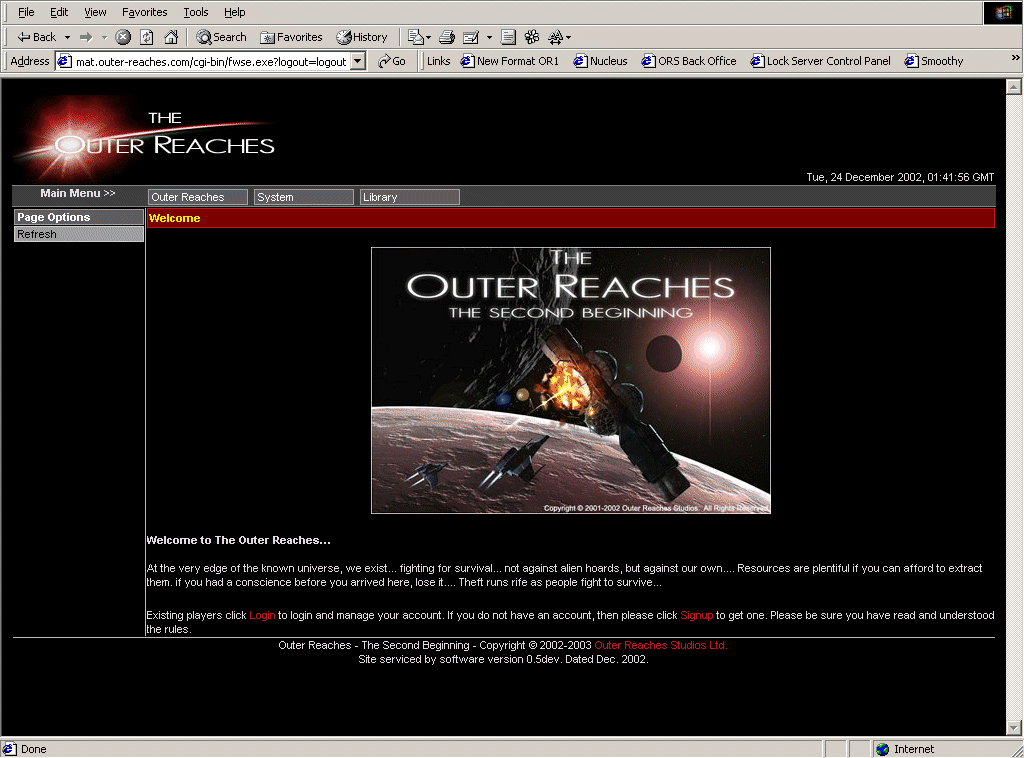Viewport: 1024px width, 758px height.
Task: Click the red Signup link
Action: [696, 615]
